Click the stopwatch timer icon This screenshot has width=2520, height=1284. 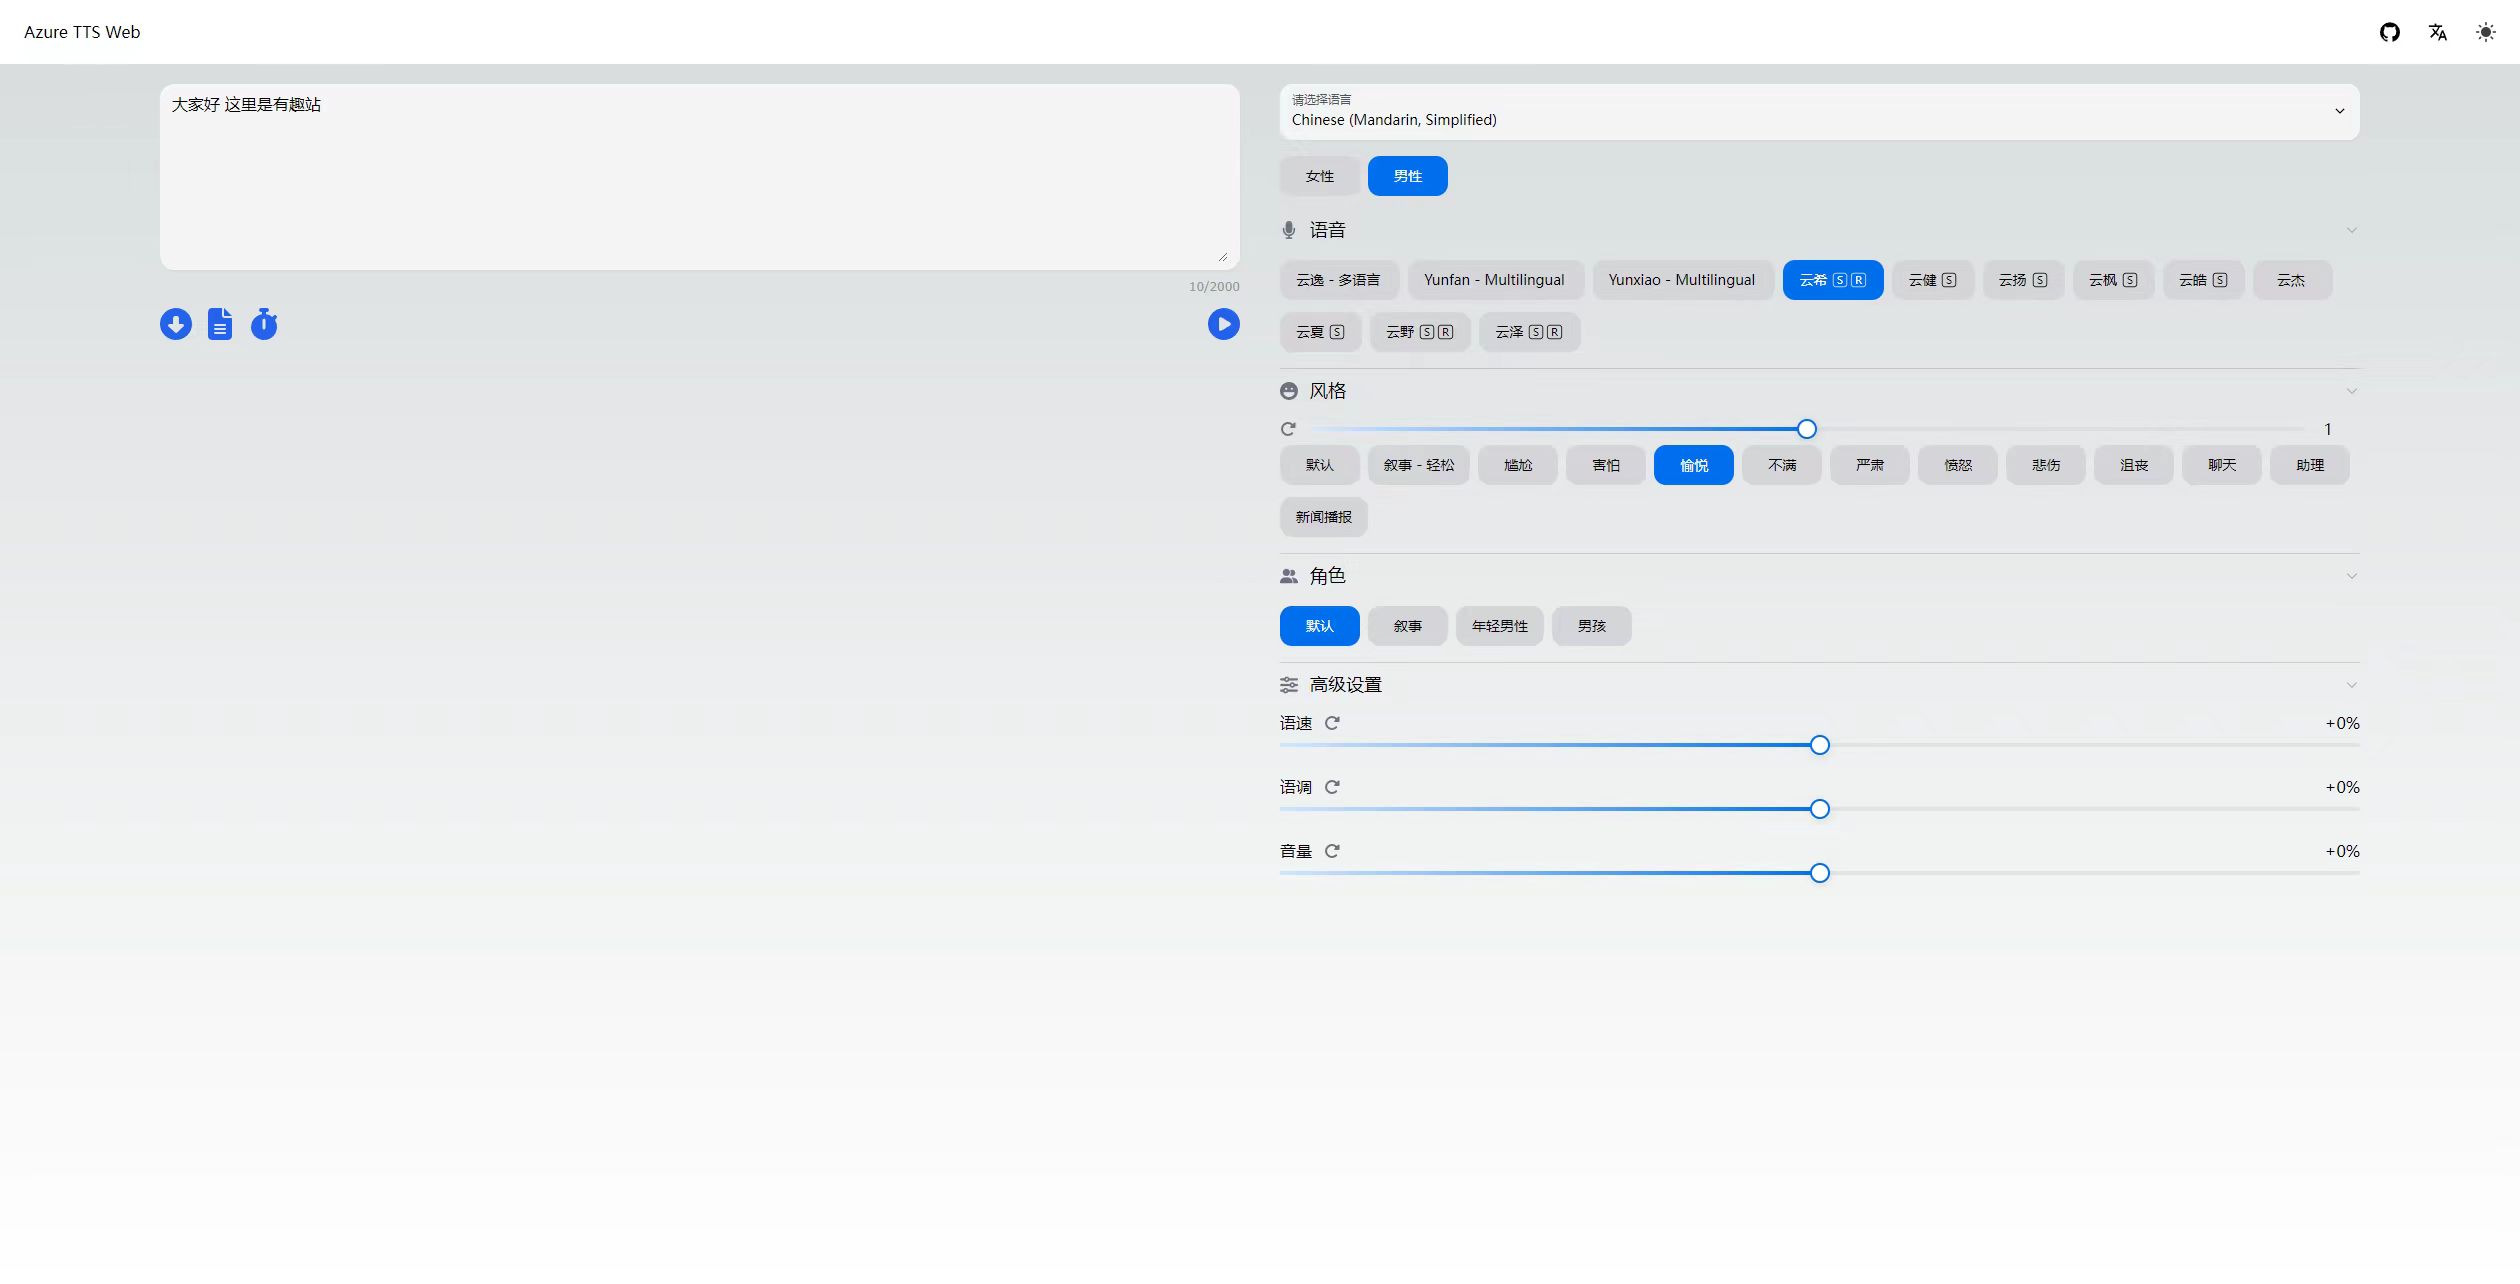click(264, 324)
